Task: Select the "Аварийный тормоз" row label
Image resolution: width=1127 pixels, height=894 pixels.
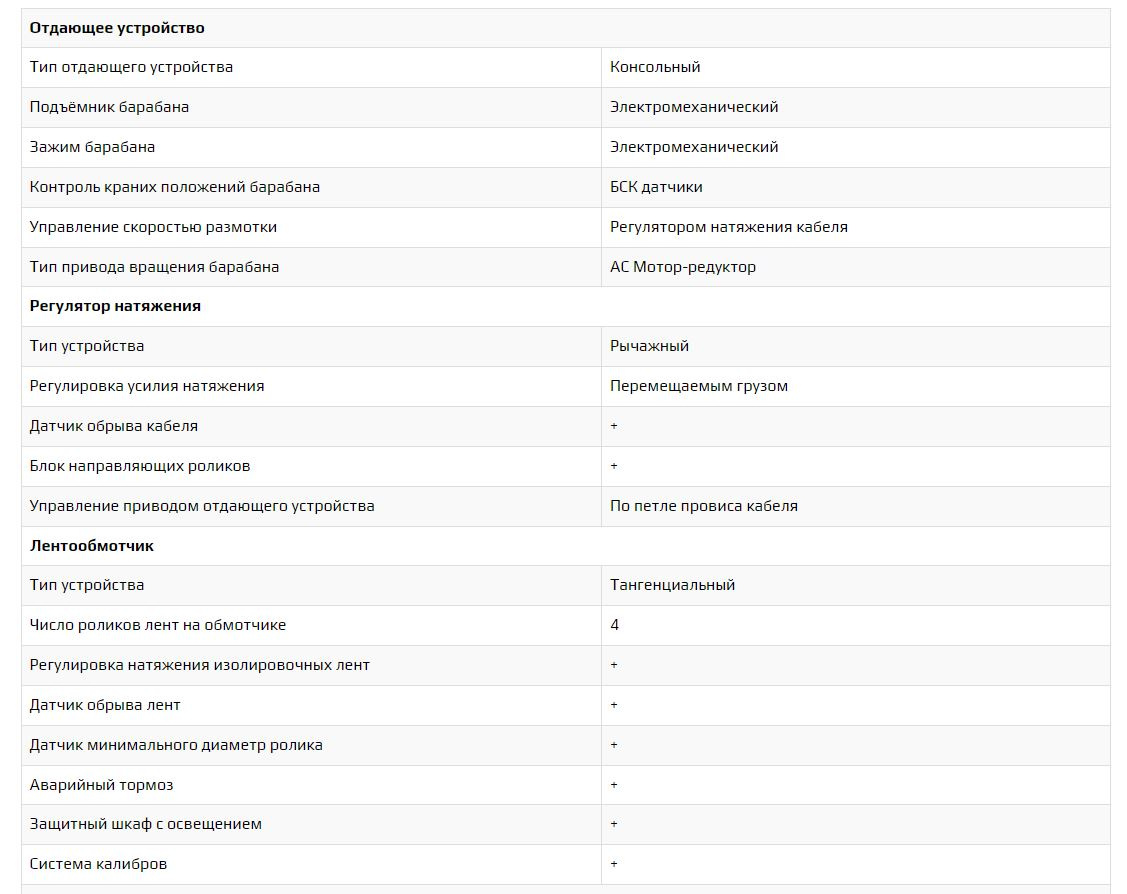Action: (101, 785)
